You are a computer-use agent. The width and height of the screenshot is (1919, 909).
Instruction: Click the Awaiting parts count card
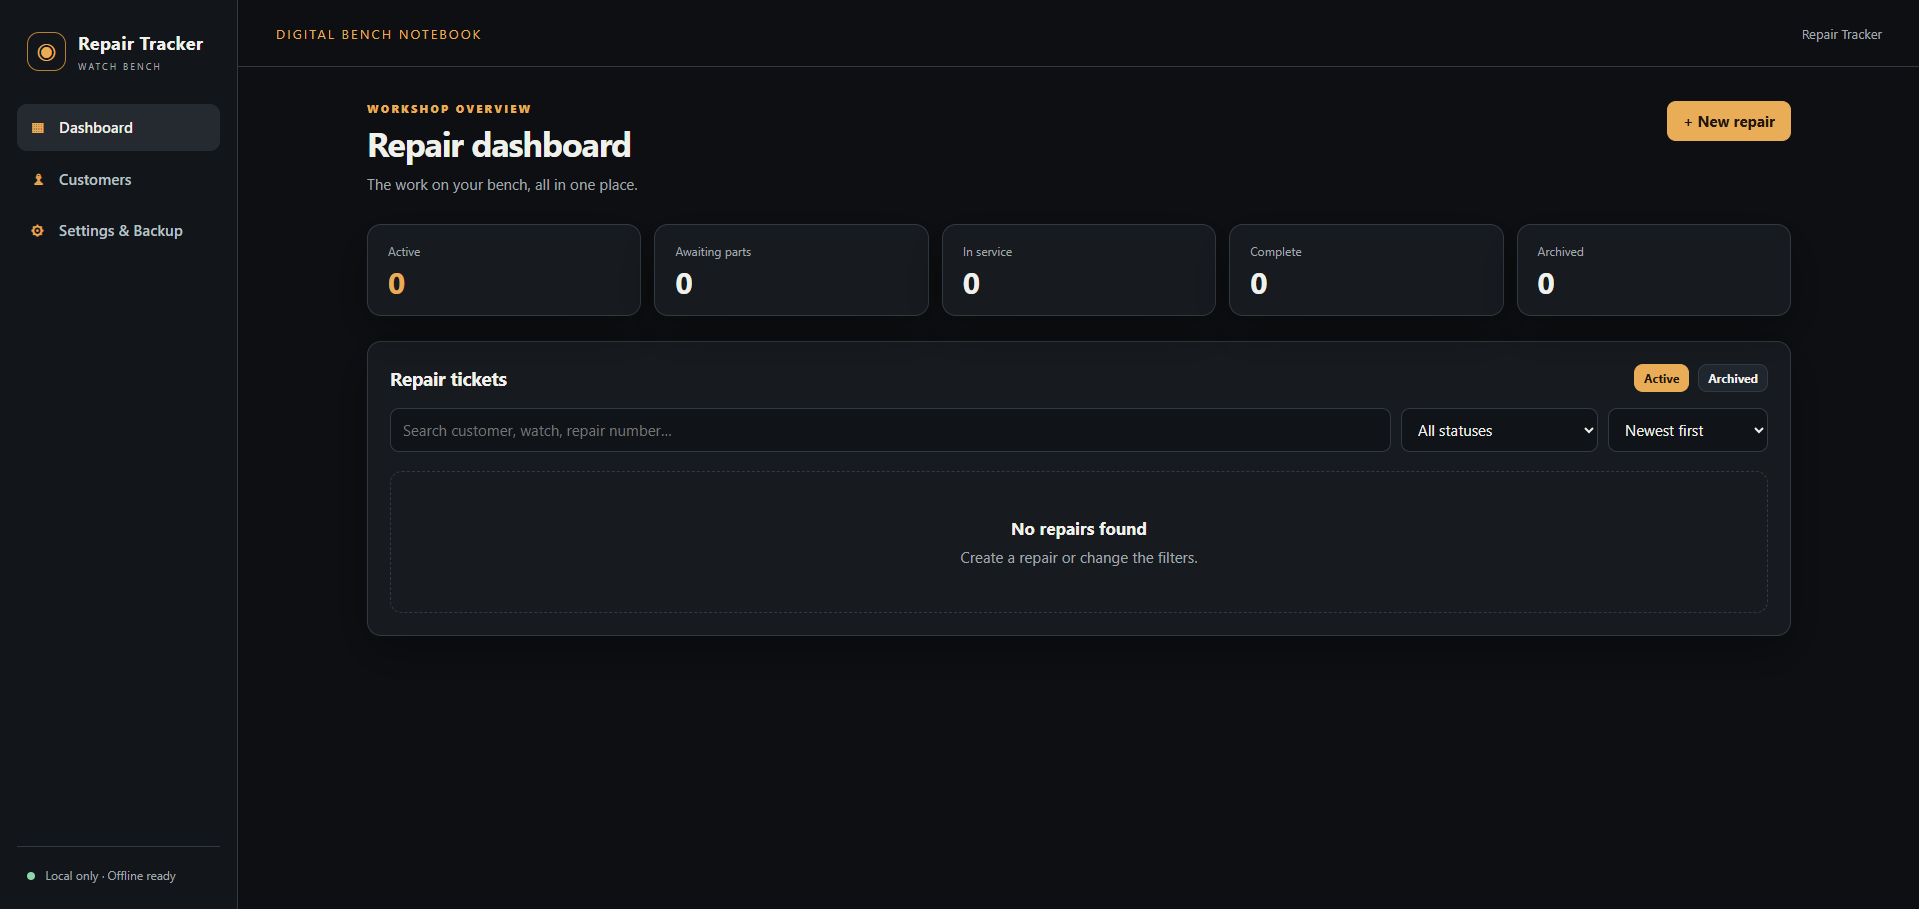coord(791,270)
